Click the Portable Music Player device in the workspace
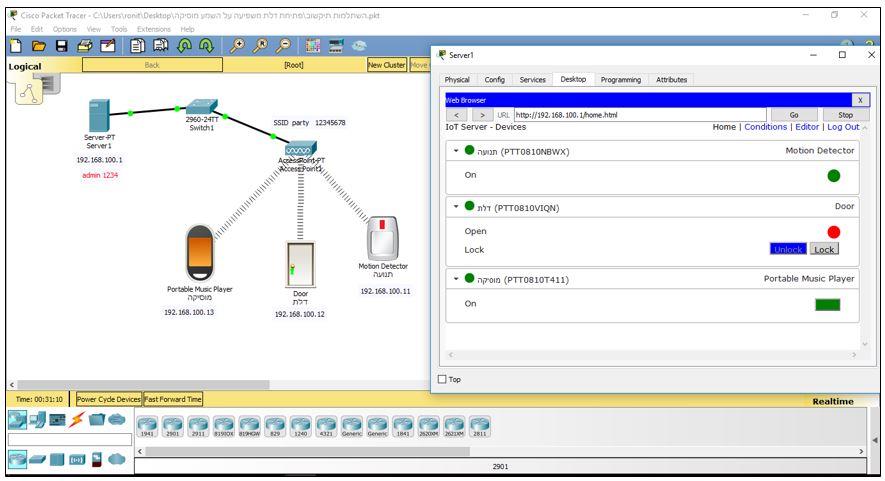The image size is (885, 481). point(200,252)
